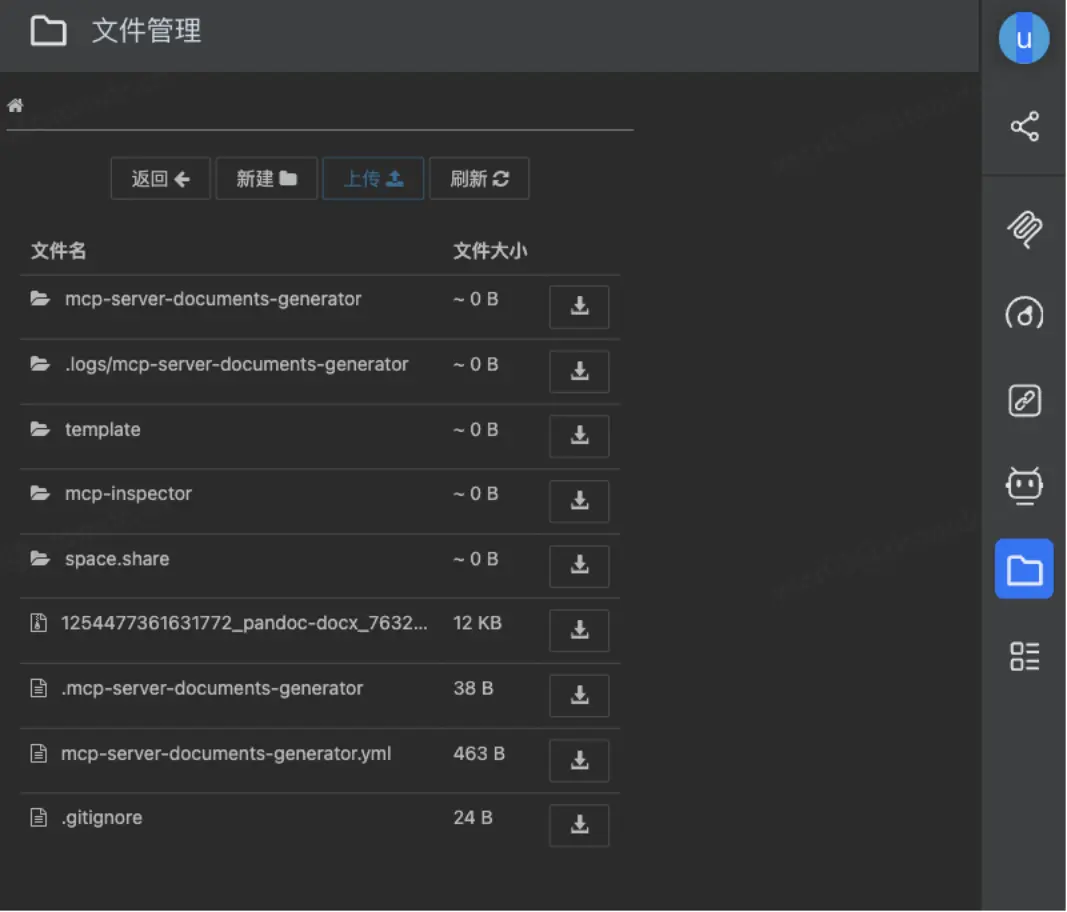Download the mcp-server-documents-generator folder
This screenshot has height=912, width=1067.
(579, 307)
